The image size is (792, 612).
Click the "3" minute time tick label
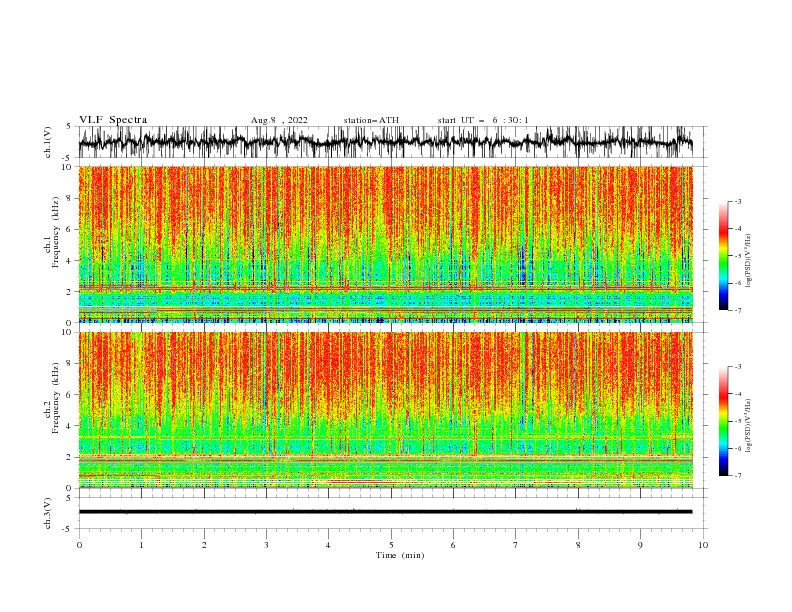[266, 545]
